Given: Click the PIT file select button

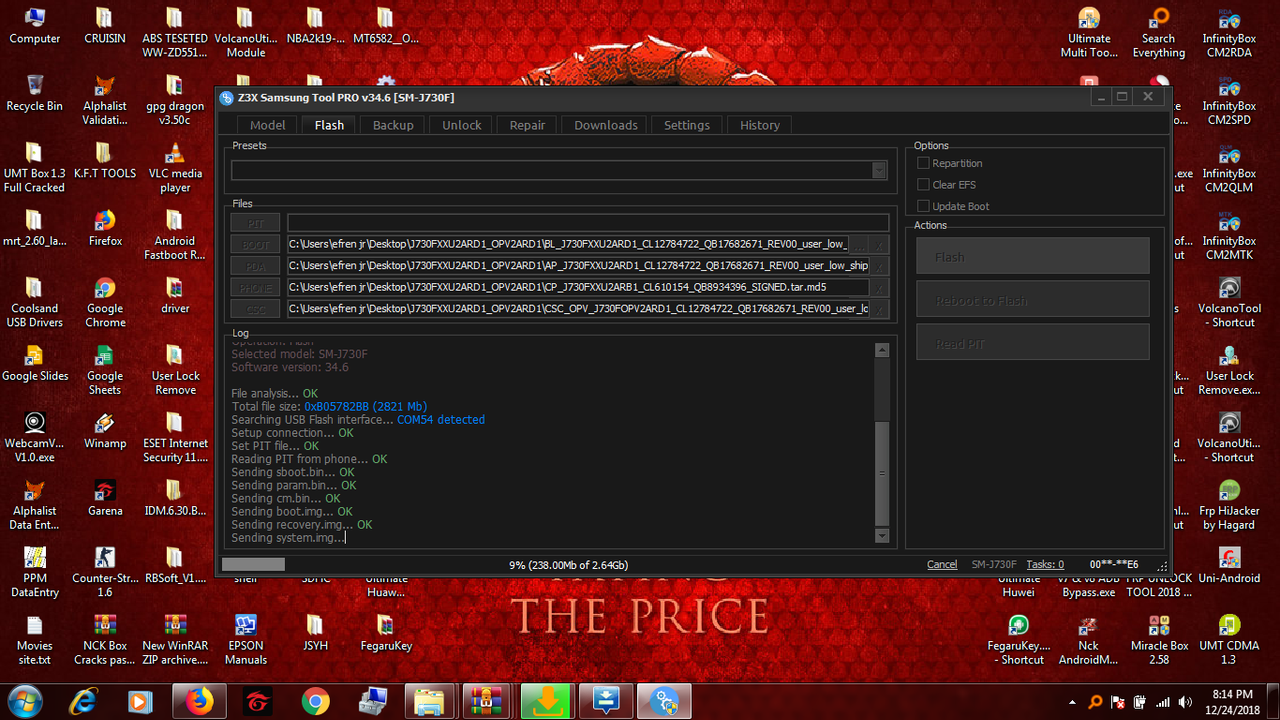Looking at the screenshot, I should click(x=256, y=223).
